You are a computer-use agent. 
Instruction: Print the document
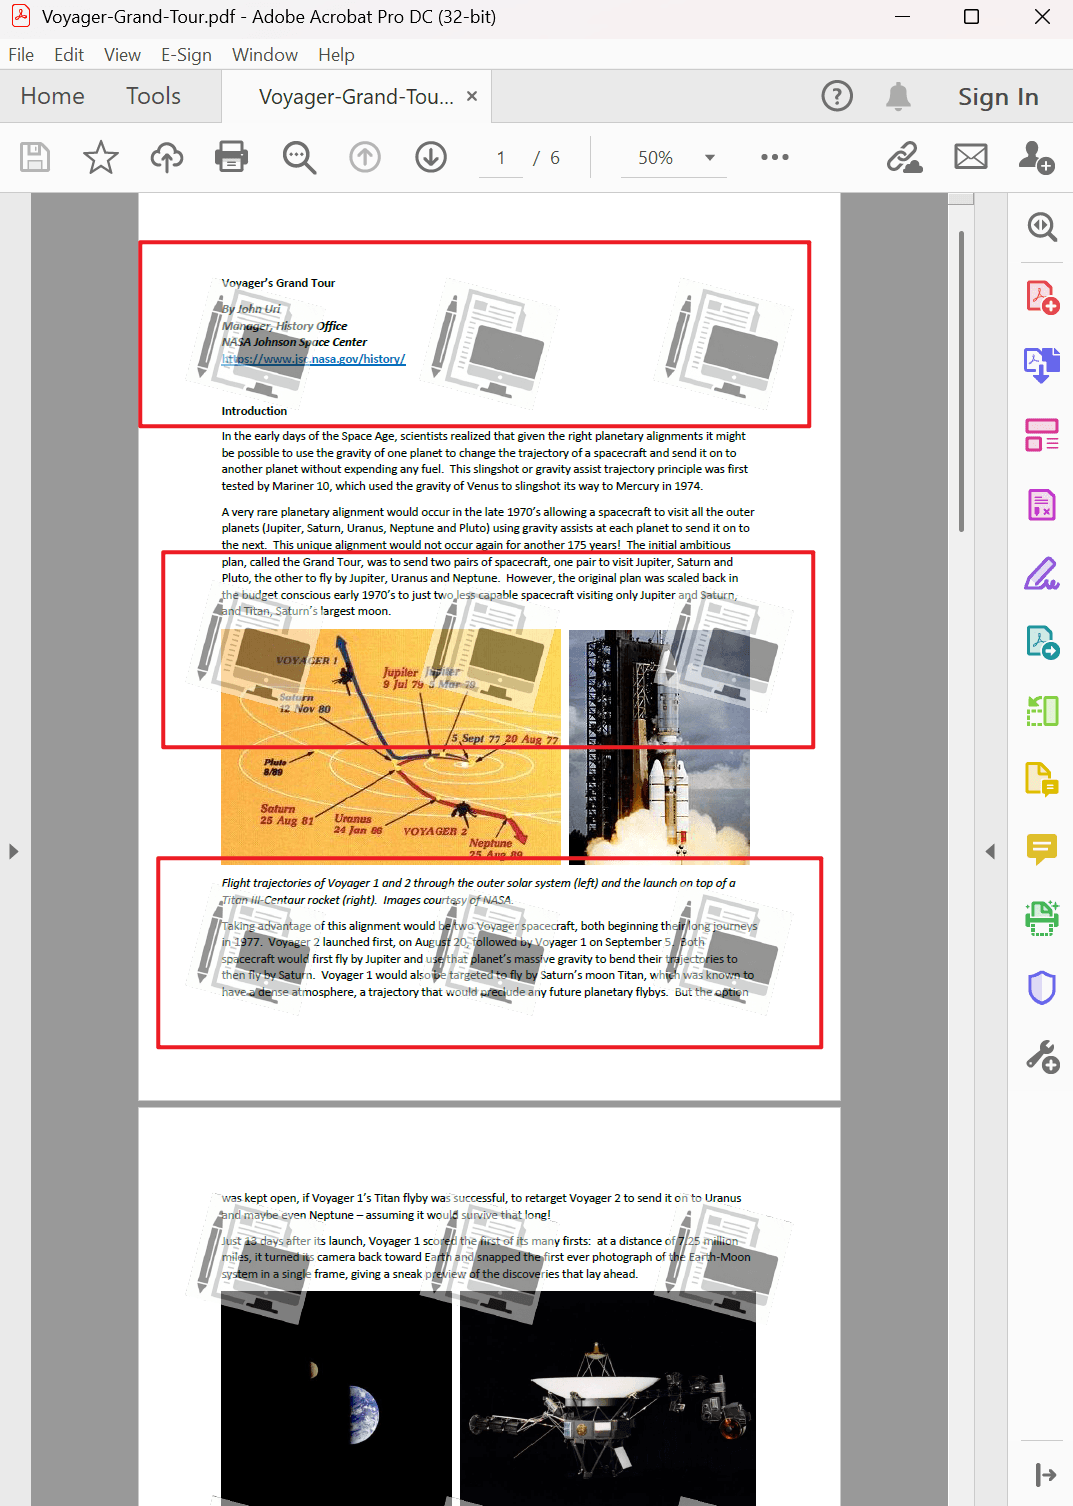point(231,157)
